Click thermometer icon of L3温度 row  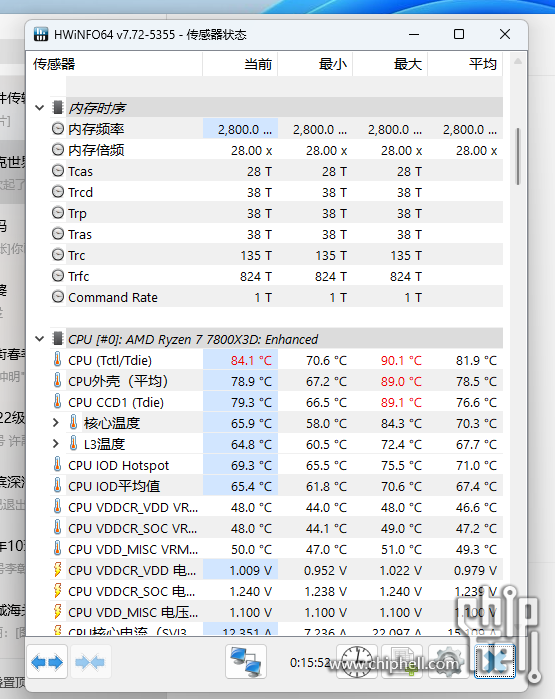[x=74, y=443]
